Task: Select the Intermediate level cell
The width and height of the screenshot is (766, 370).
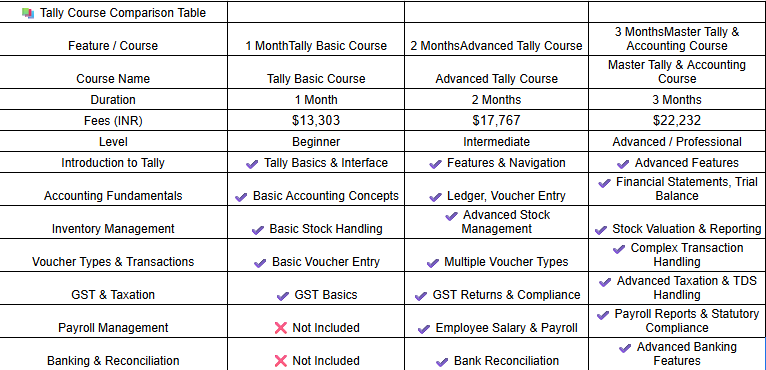Action: click(x=496, y=141)
